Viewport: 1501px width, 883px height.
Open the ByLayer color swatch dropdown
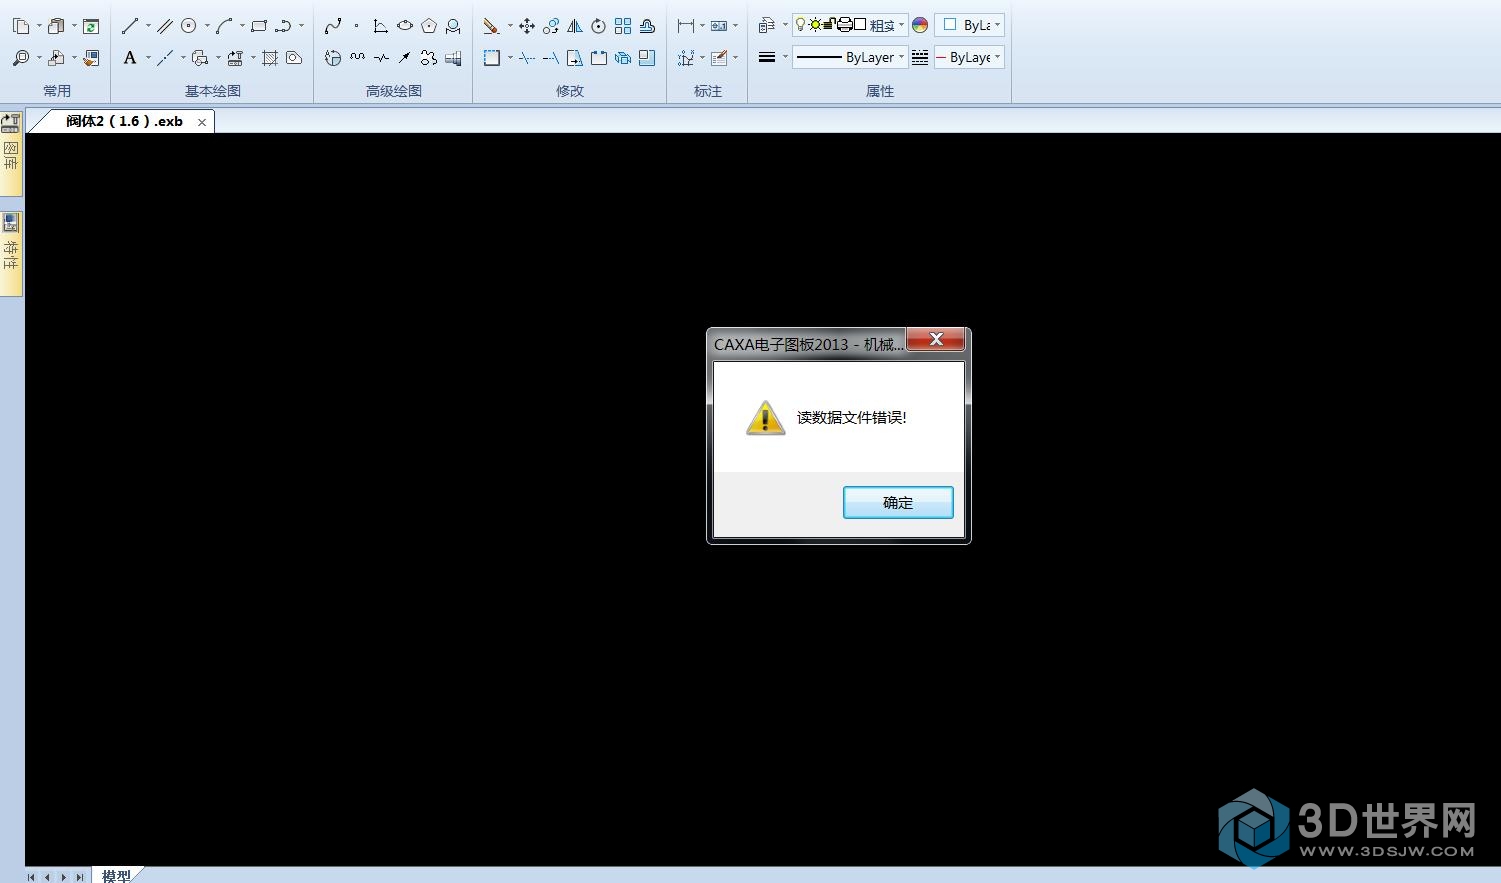969,25
